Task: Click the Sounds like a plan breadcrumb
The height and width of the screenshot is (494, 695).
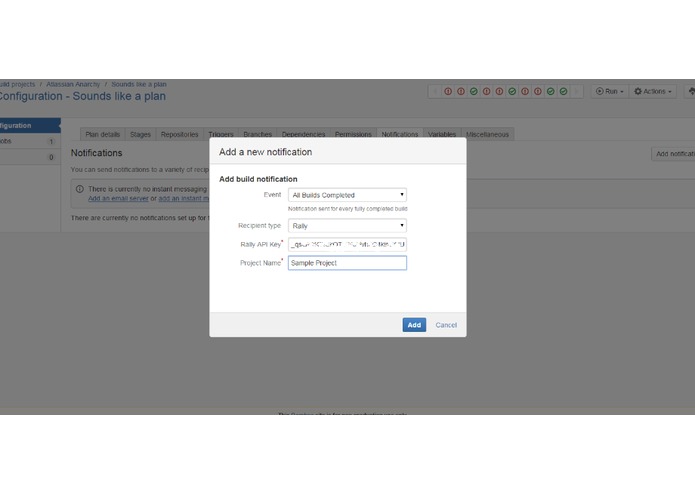Action: click(x=139, y=84)
